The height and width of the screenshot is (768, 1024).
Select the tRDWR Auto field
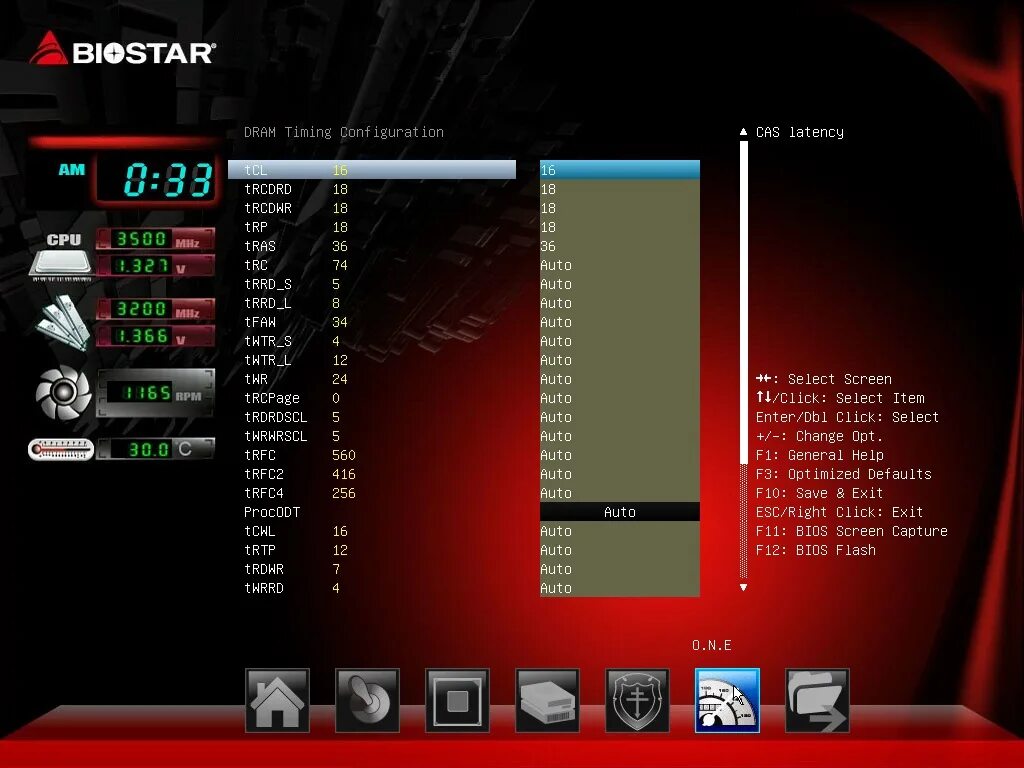620,569
